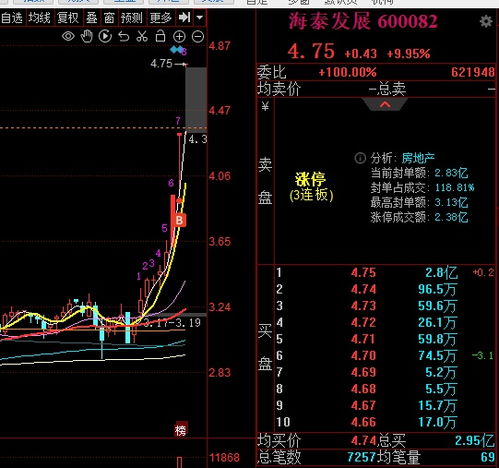Click the info icon beside 分析

click(x=360, y=158)
